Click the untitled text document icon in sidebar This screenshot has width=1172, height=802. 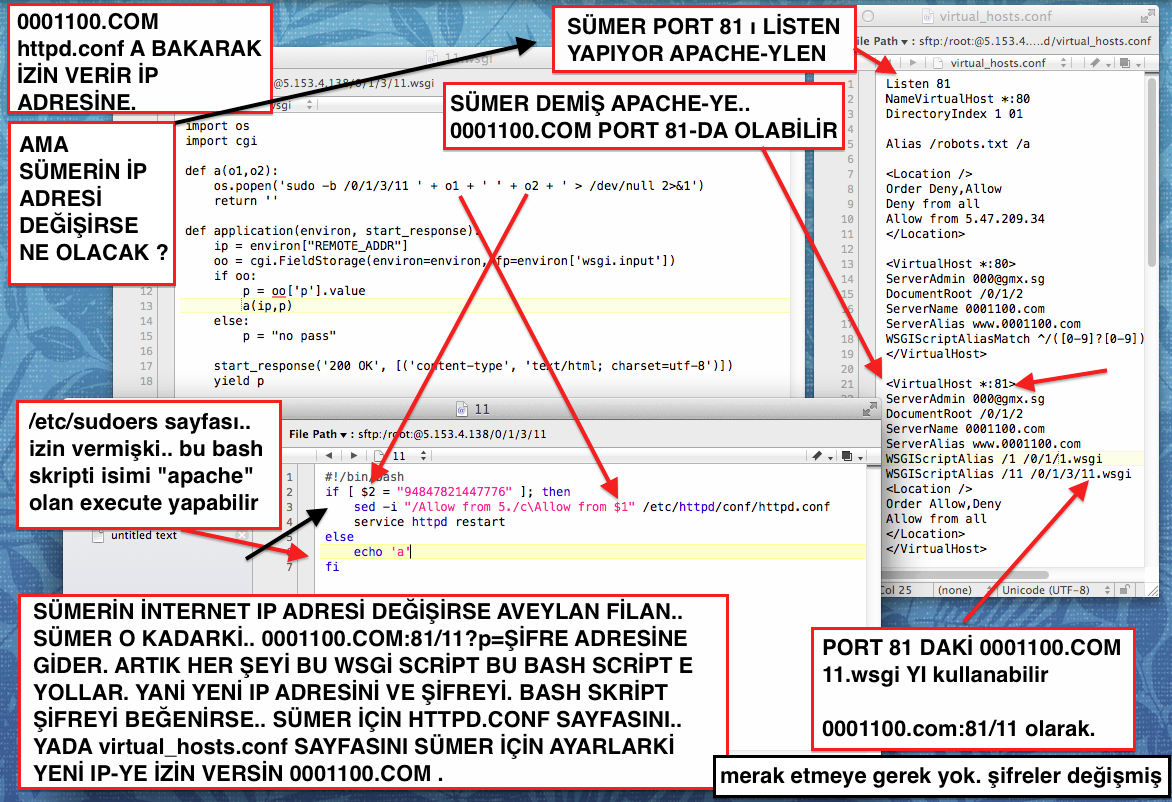tap(98, 535)
